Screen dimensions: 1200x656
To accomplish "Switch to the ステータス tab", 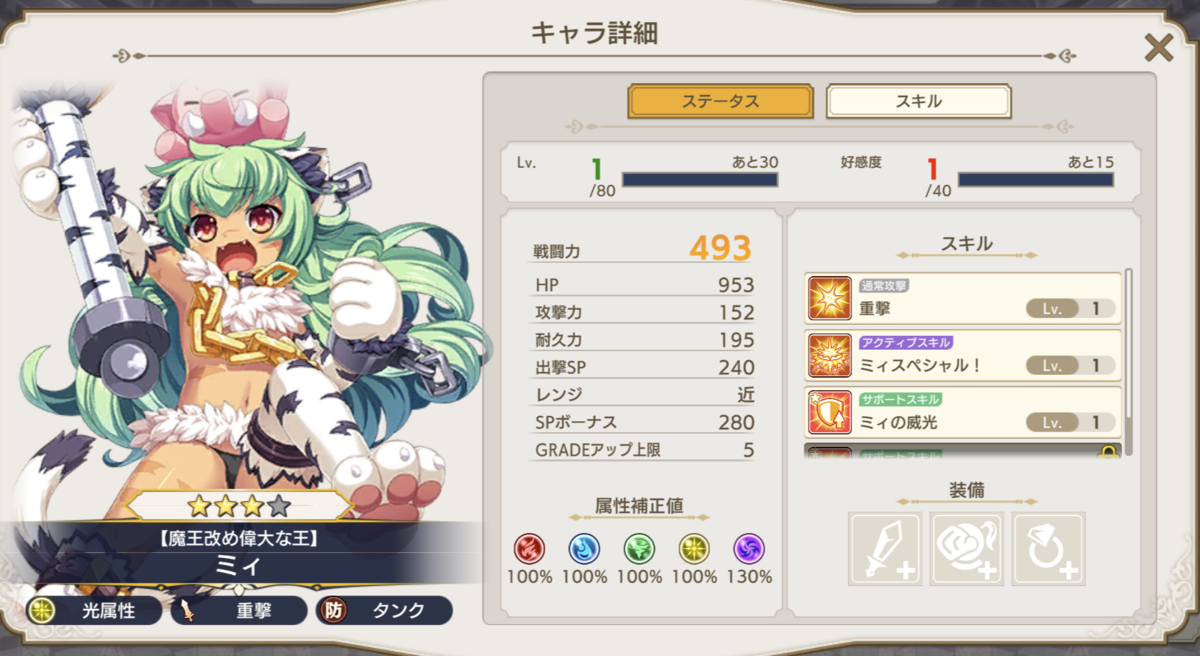I will [720, 101].
